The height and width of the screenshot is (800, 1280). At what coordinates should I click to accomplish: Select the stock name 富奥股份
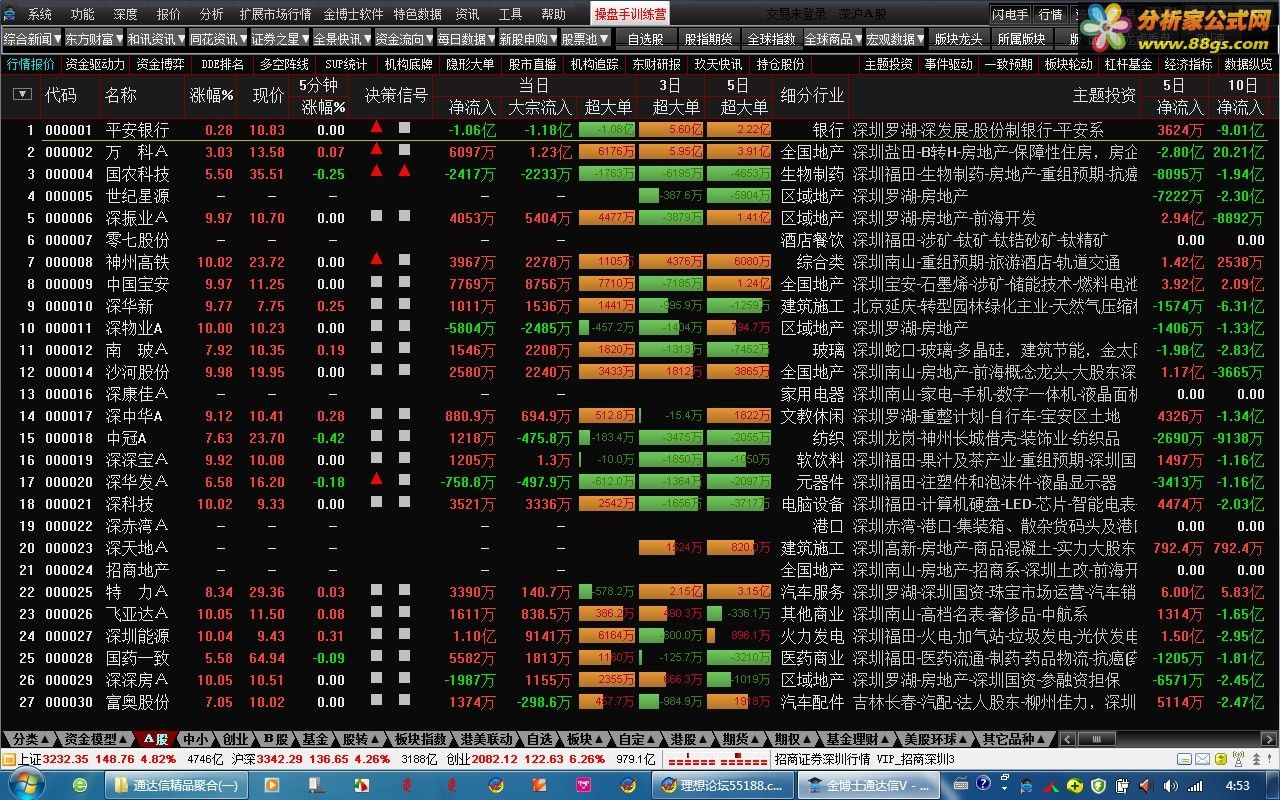pyautogui.click(x=137, y=702)
